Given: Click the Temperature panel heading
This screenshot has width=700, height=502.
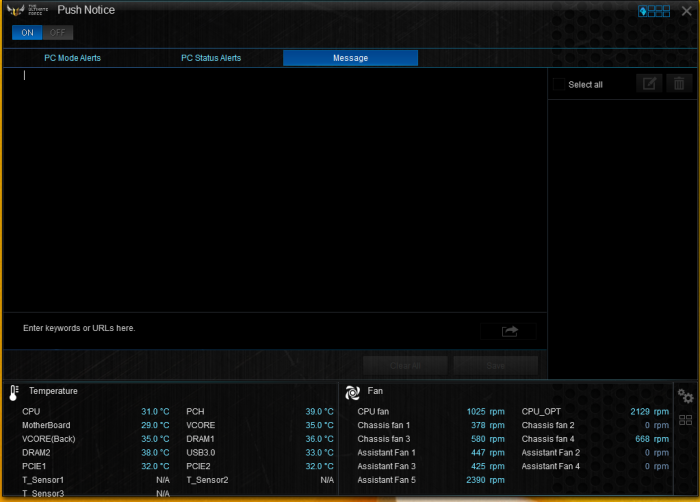Looking at the screenshot, I should 53,391.
